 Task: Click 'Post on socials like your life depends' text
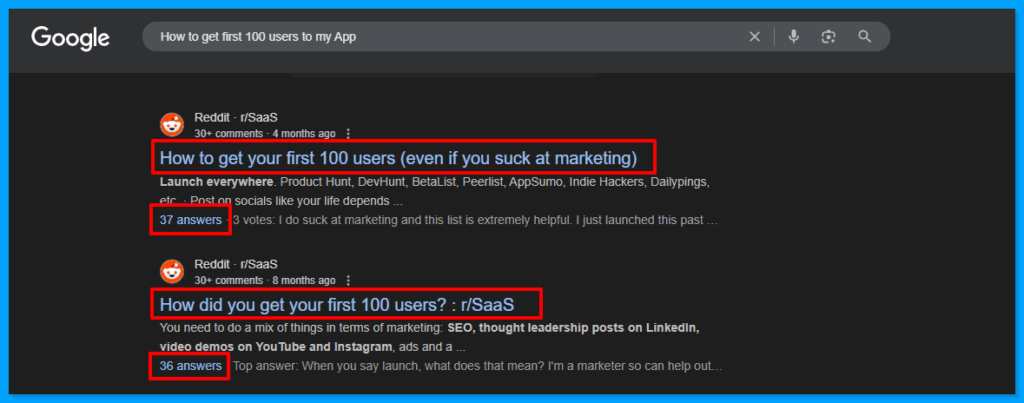click(x=292, y=201)
